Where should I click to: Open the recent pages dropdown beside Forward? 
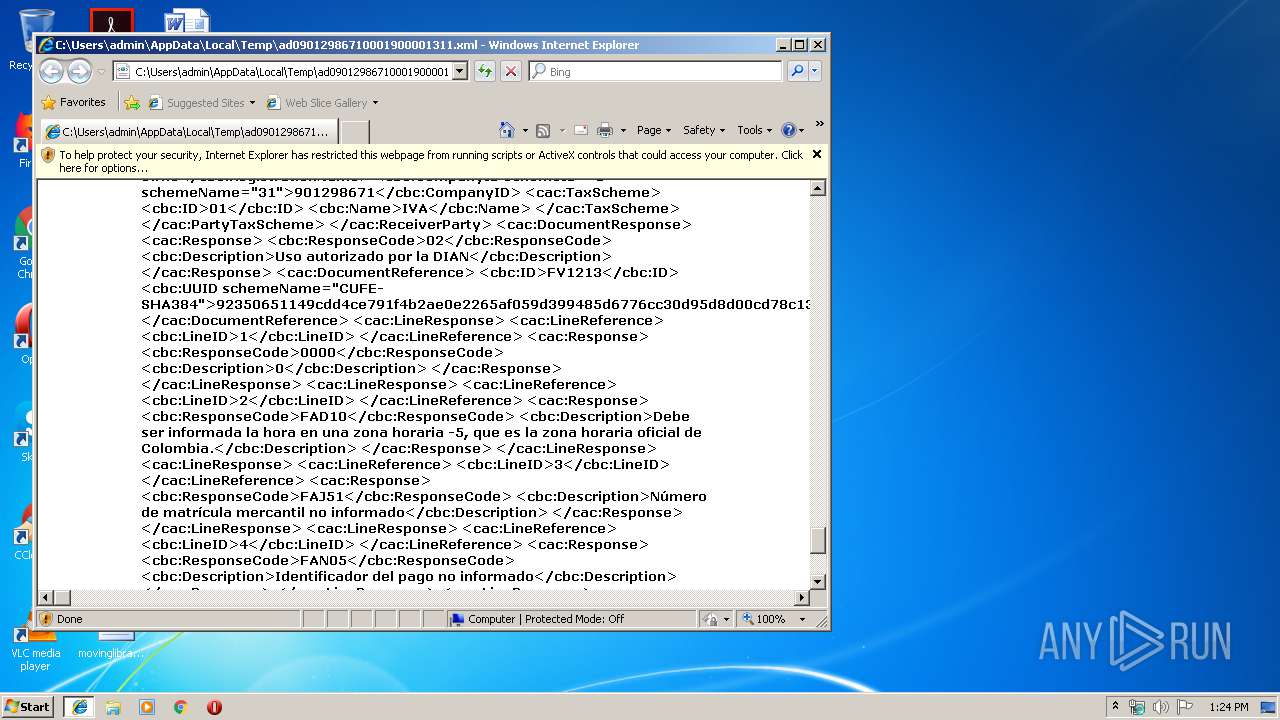pyautogui.click(x=101, y=72)
